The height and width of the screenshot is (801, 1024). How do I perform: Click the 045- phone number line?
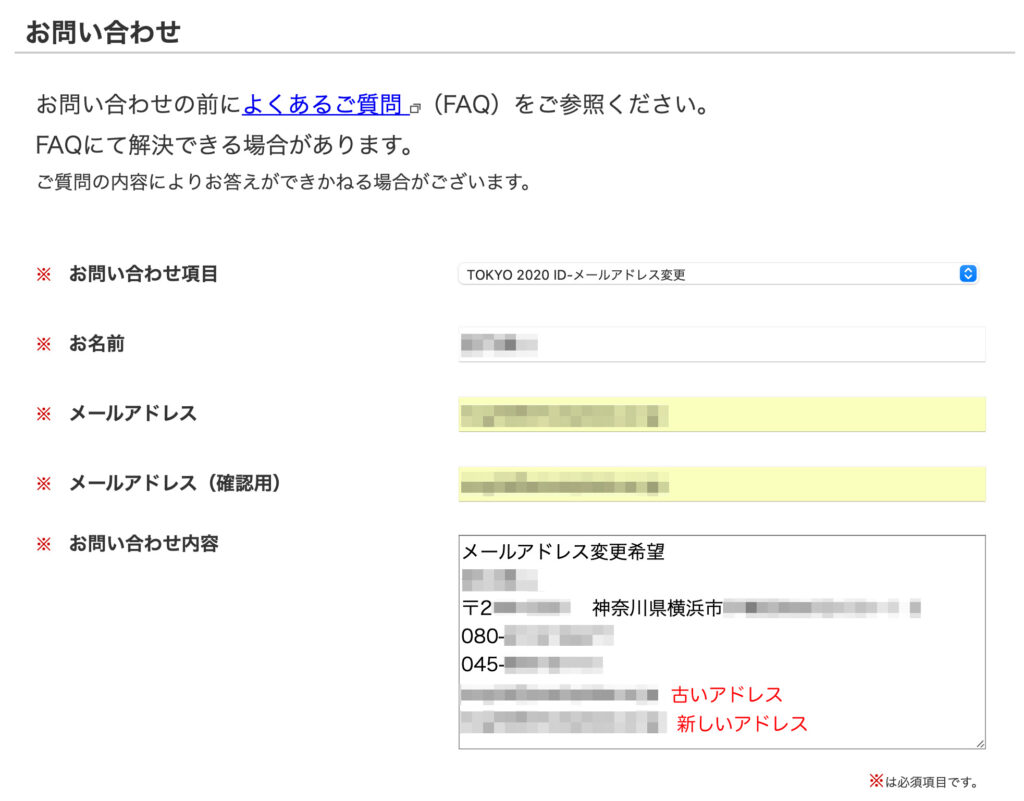532,664
